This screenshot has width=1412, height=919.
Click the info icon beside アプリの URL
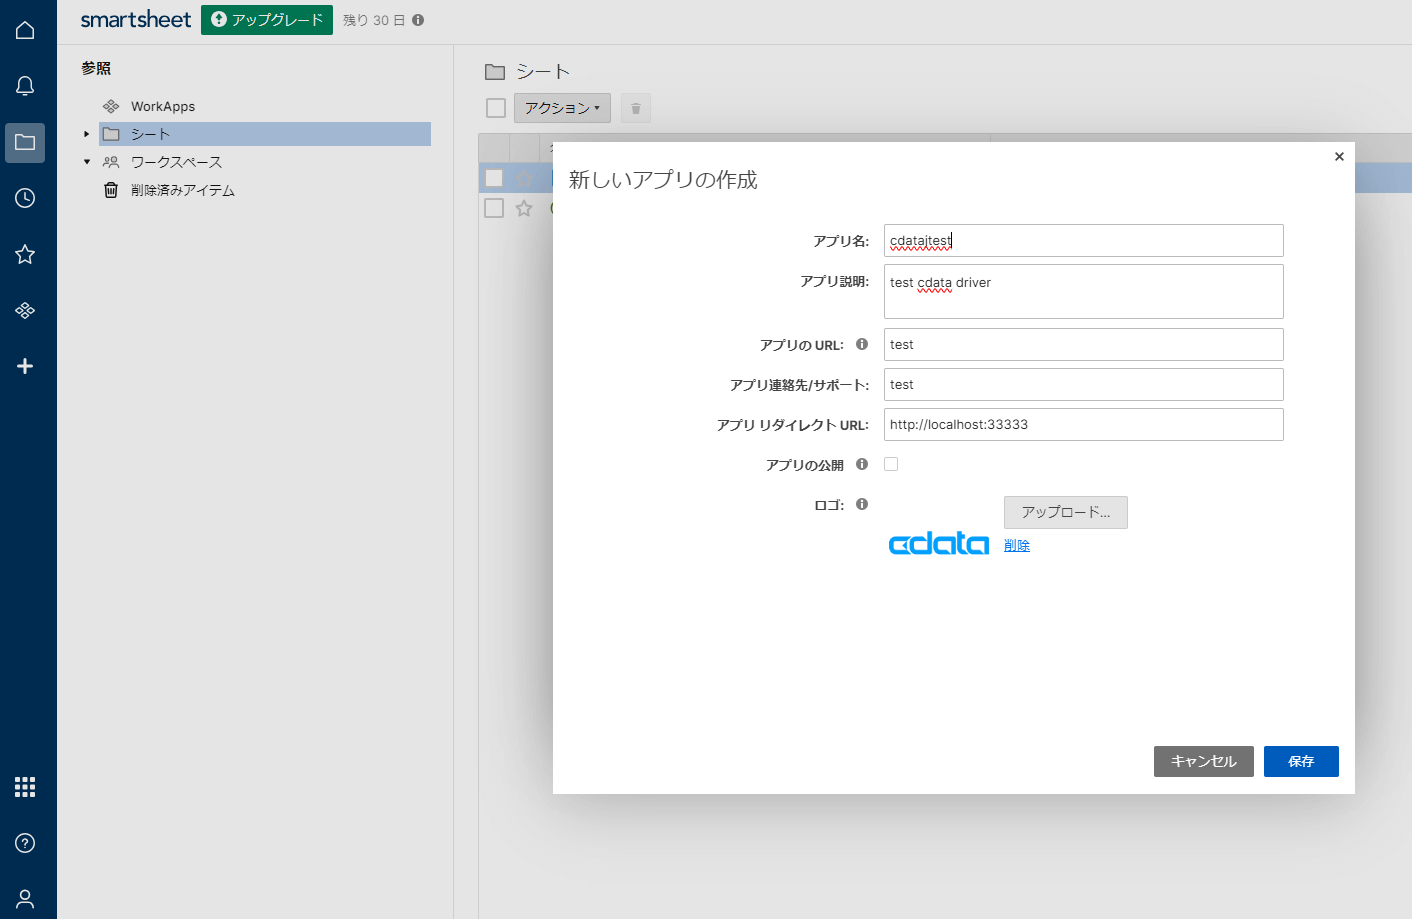862,344
